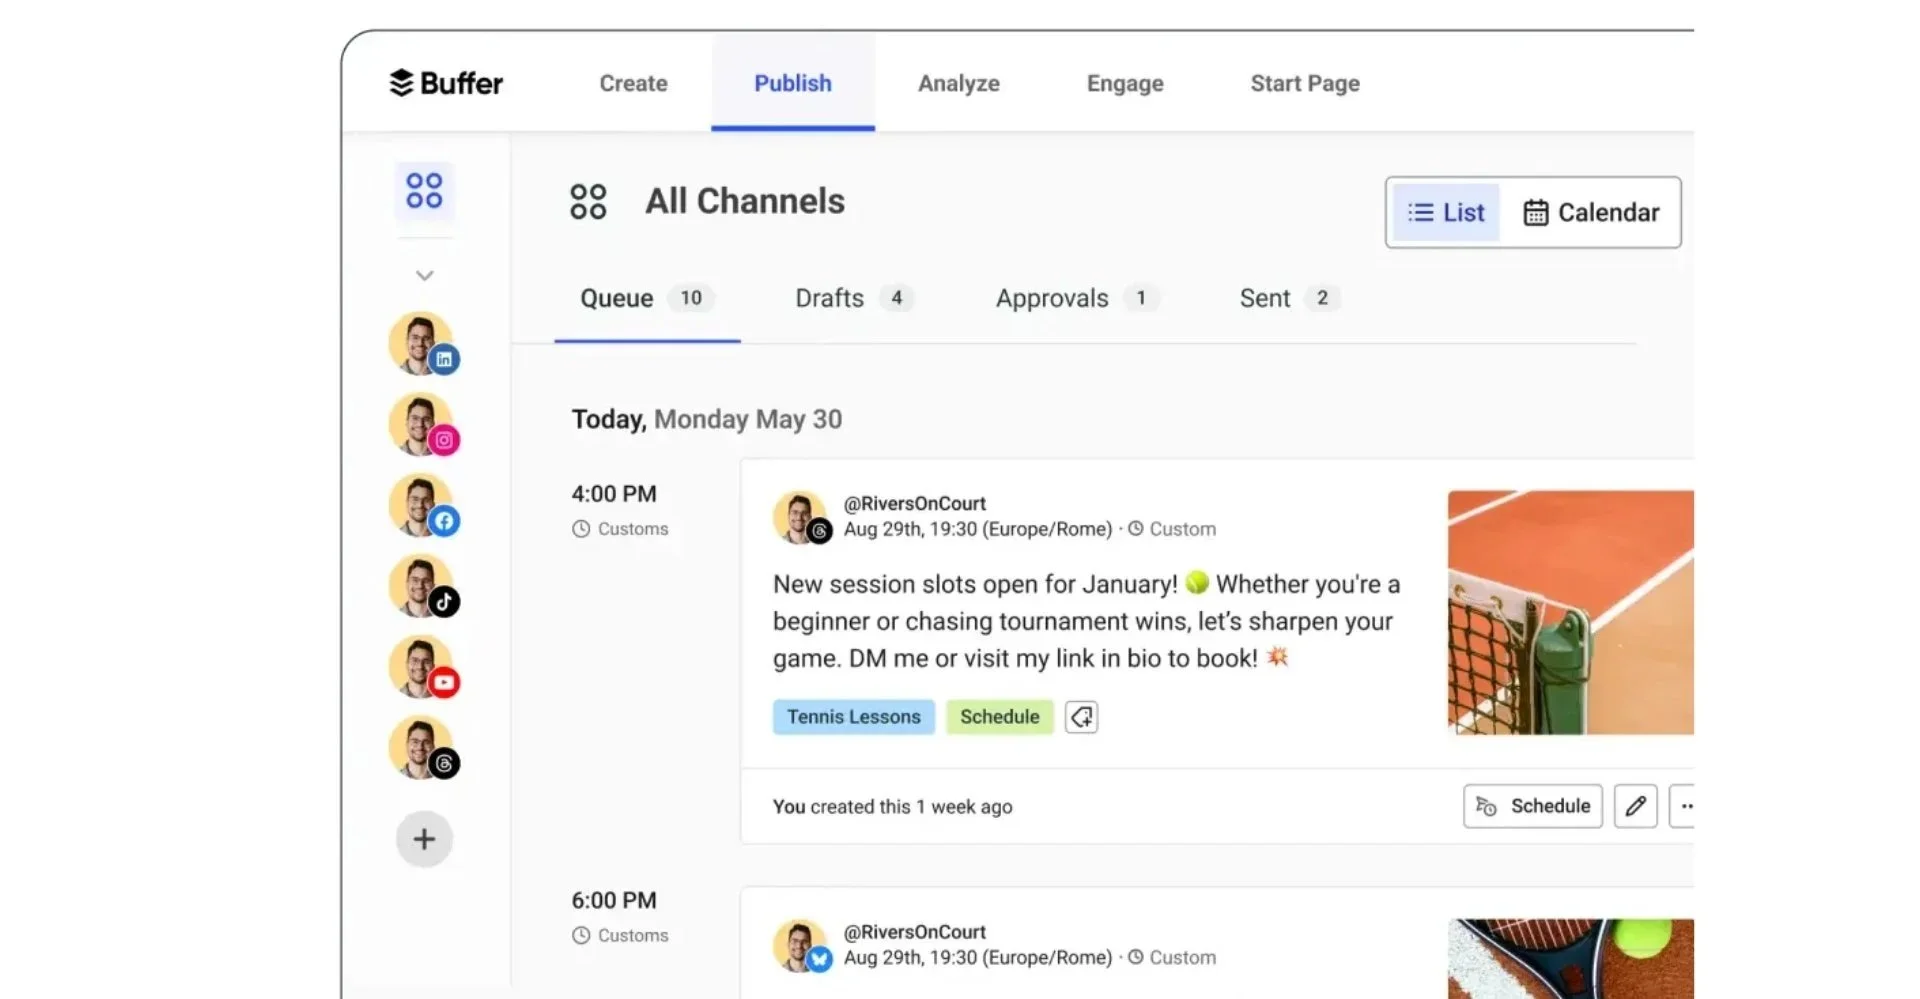The height and width of the screenshot is (999, 1920).
Task: Add a new channel with the plus button
Action: click(x=424, y=839)
